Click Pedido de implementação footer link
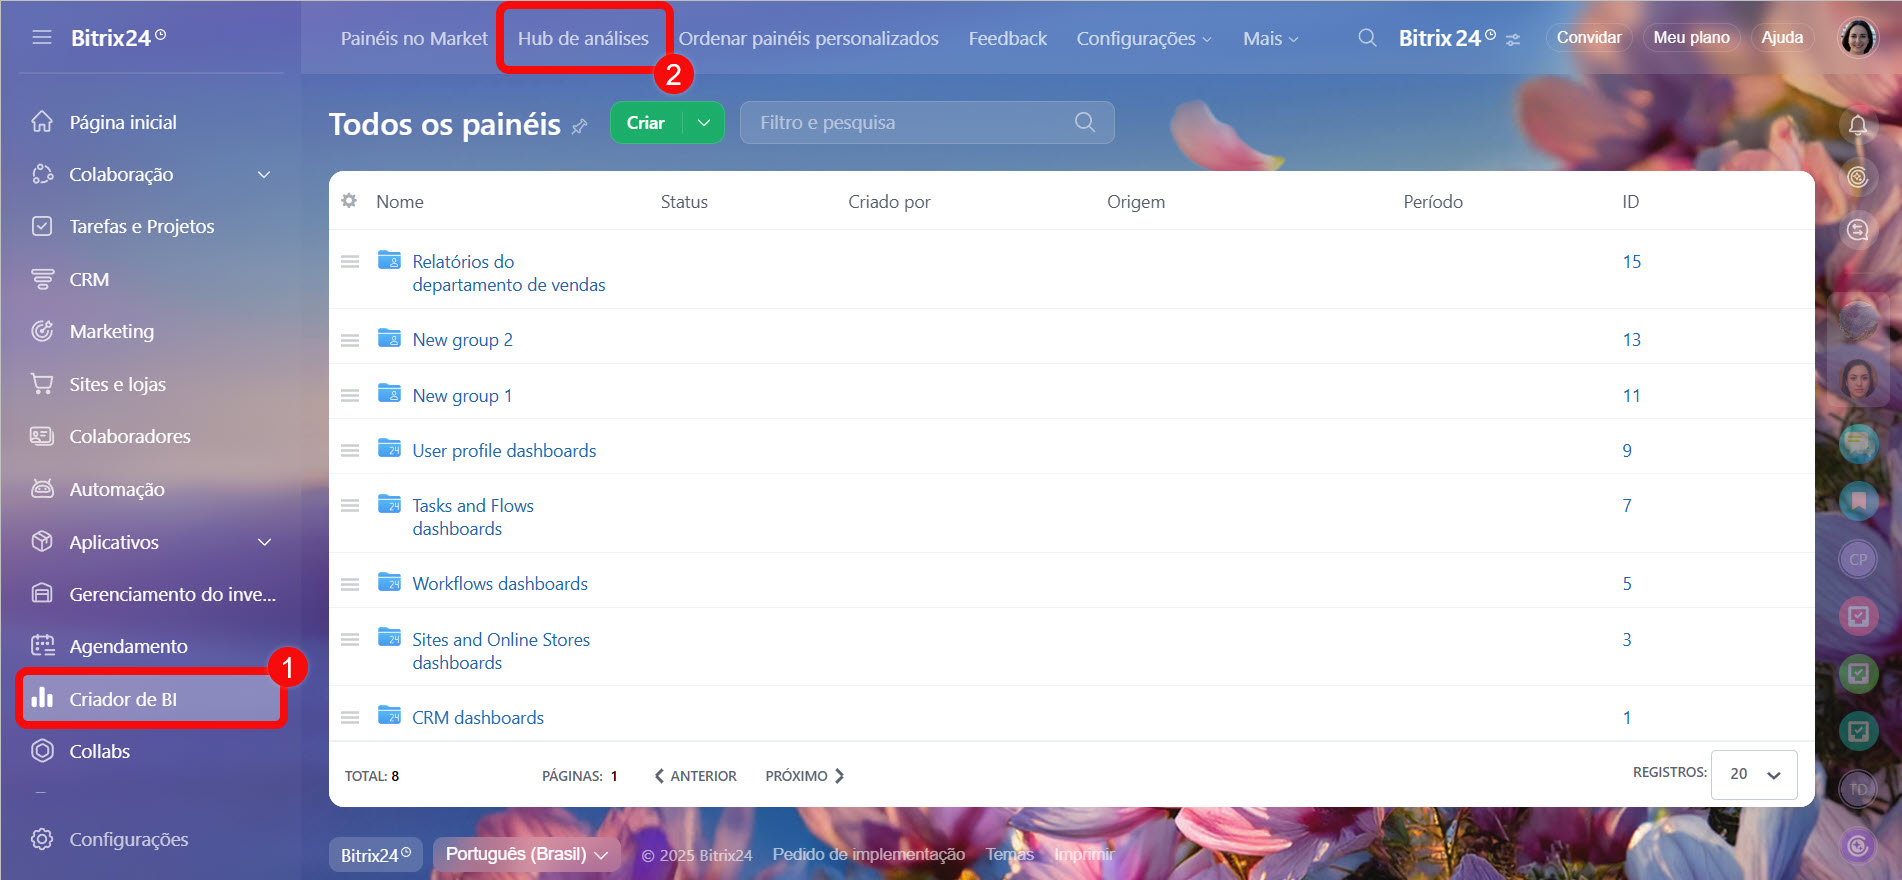Viewport: 1902px width, 880px height. [x=868, y=854]
